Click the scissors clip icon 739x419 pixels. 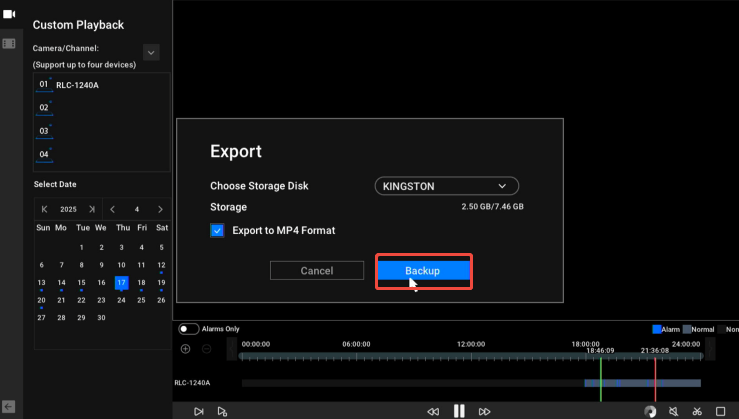coord(697,411)
